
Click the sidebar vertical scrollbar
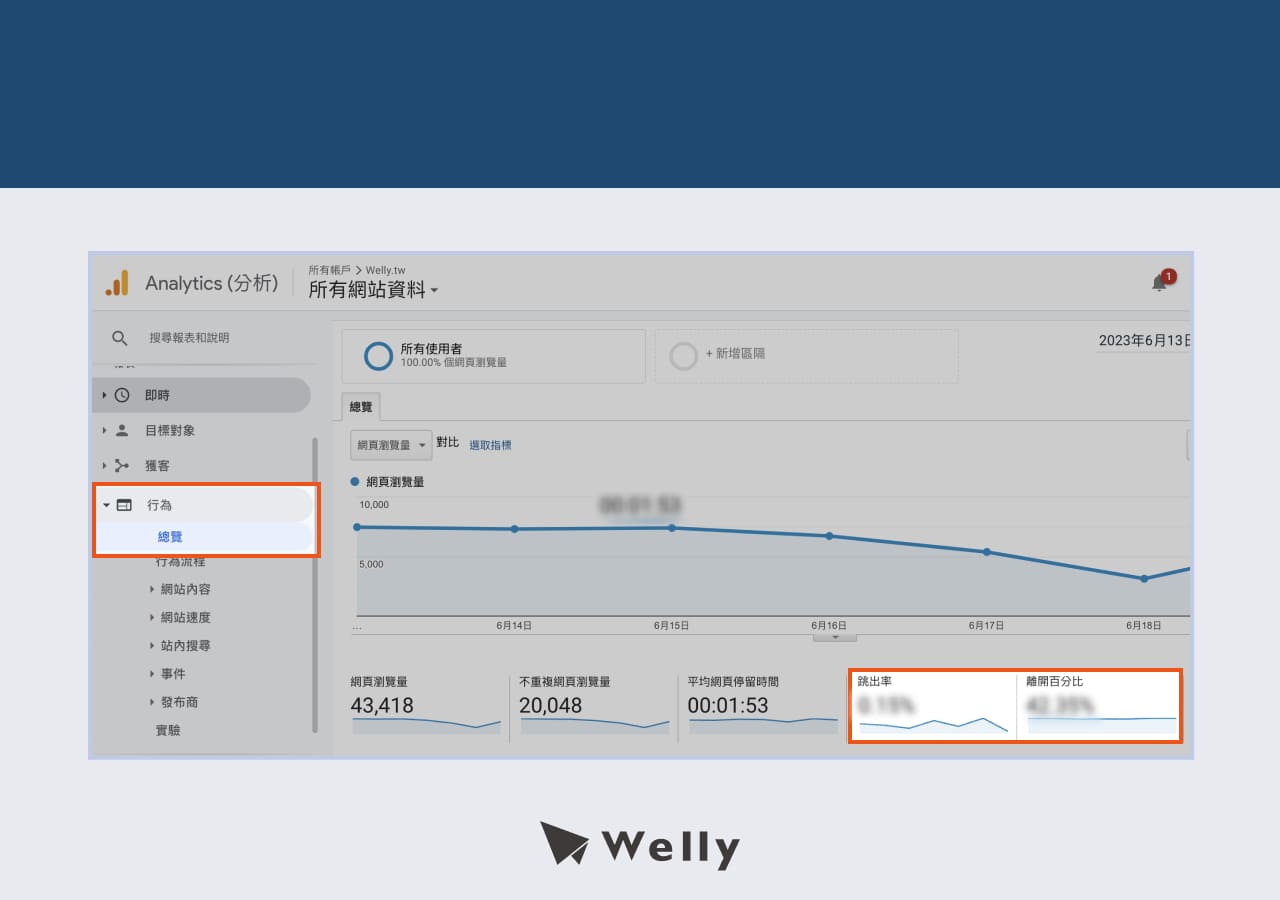[x=315, y=585]
